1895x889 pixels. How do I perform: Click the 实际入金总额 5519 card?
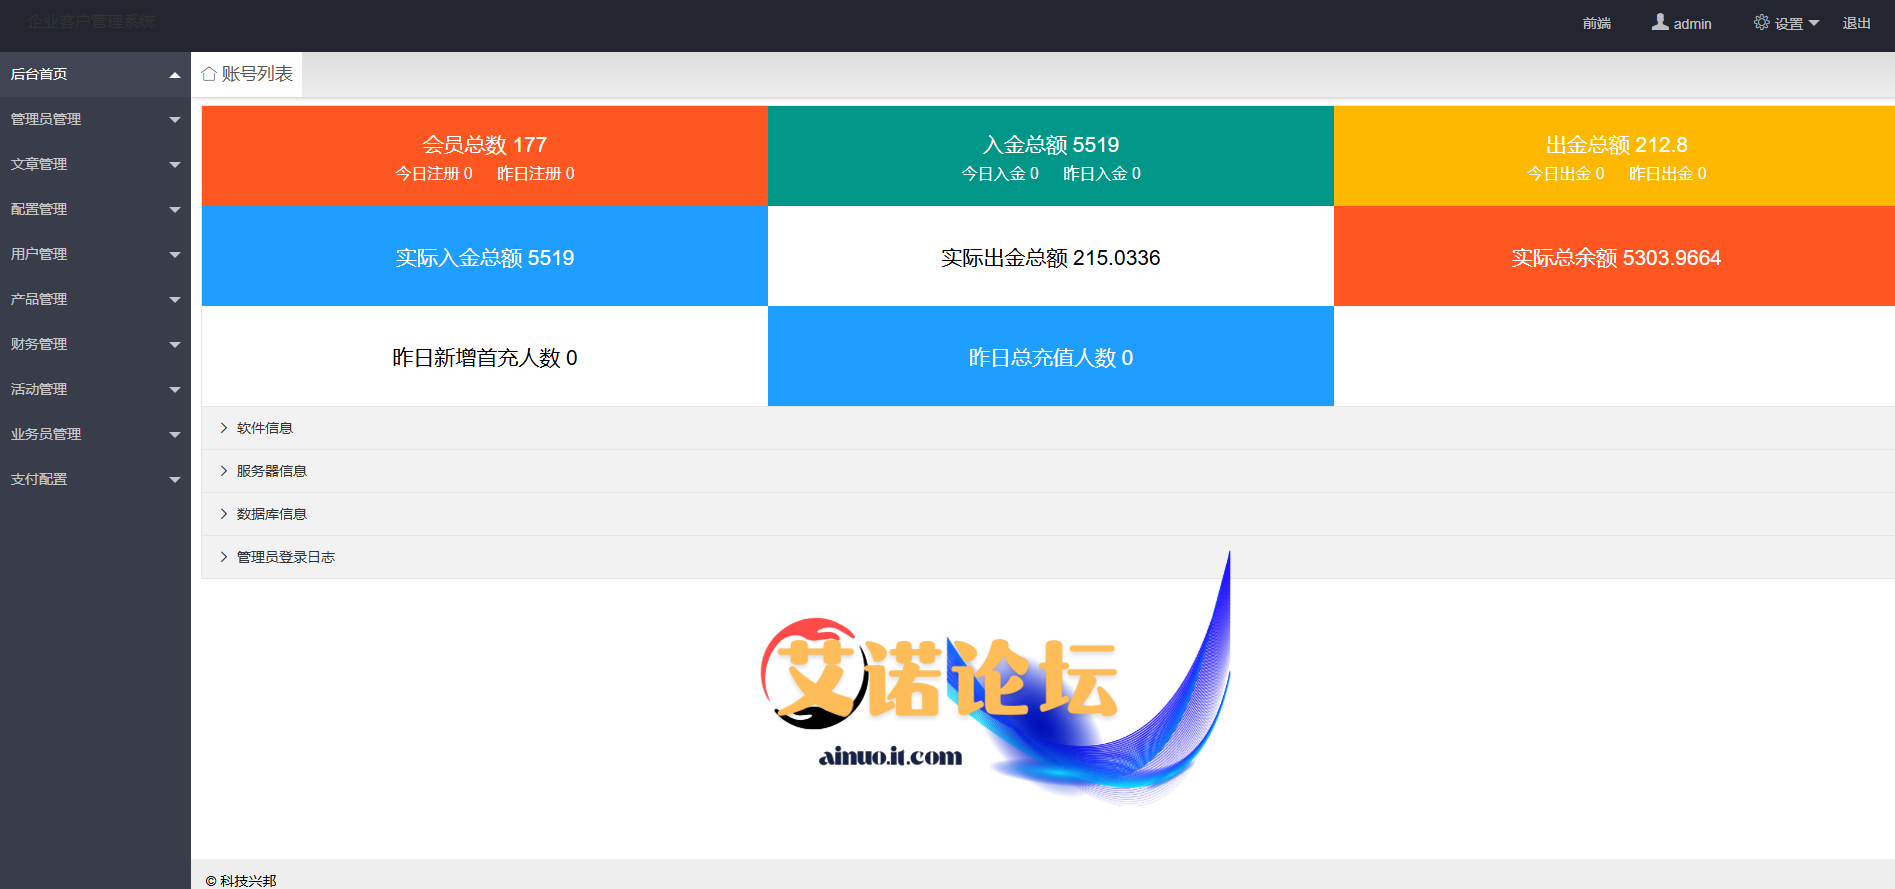485,256
